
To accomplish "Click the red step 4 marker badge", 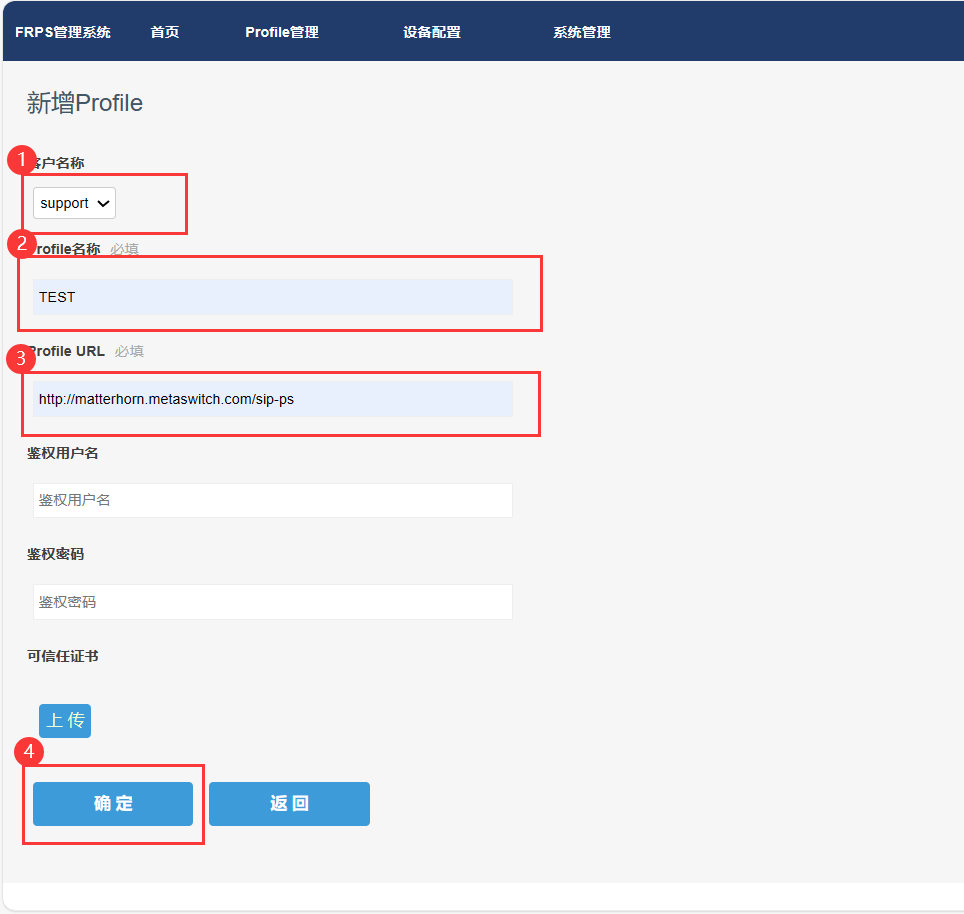I will [x=30, y=751].
